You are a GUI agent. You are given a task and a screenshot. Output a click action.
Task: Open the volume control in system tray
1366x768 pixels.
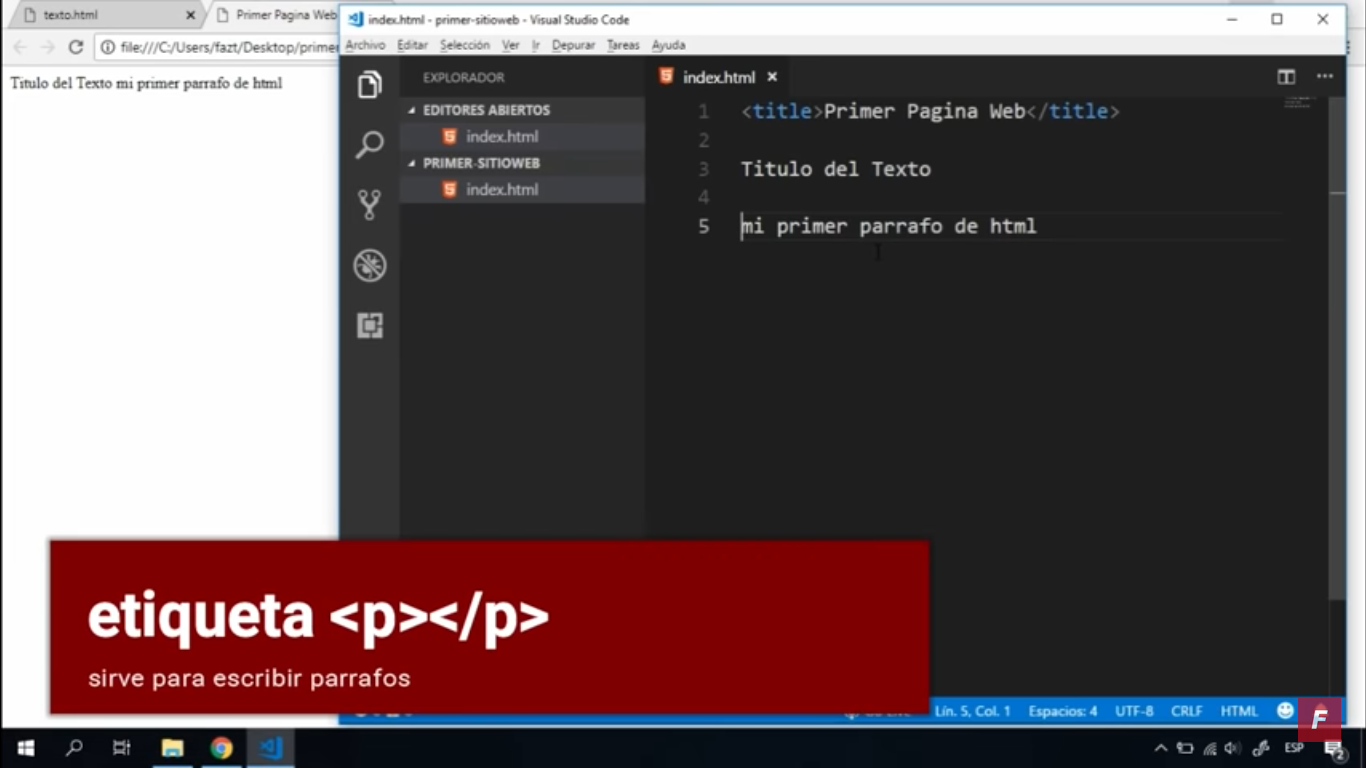coord(1232,748)
